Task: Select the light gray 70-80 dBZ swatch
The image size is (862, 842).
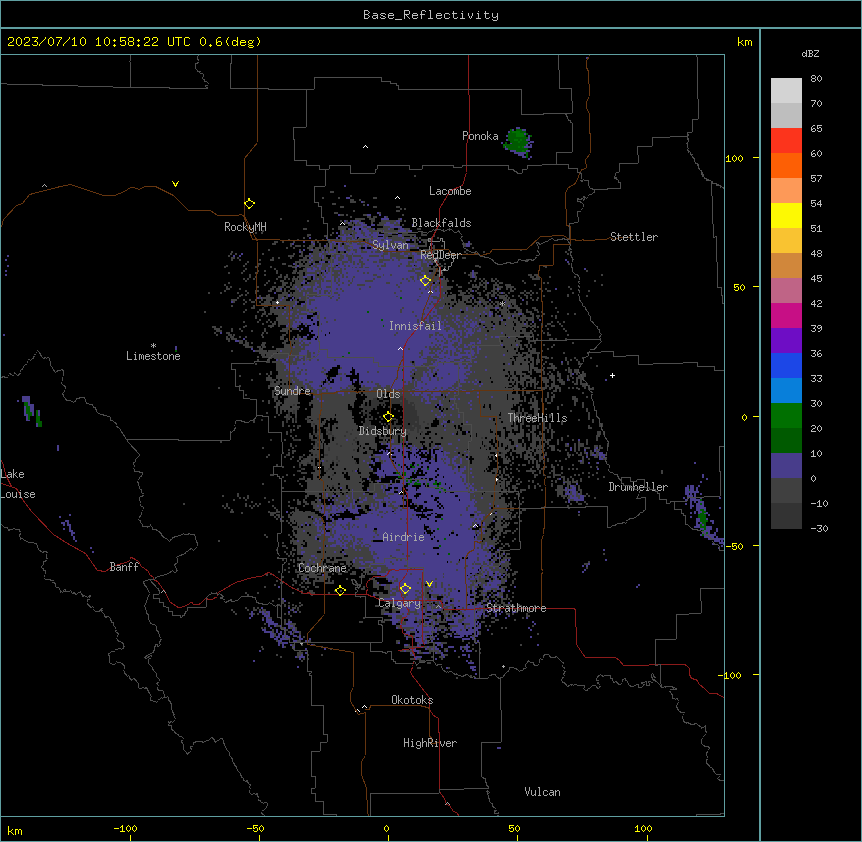Action: click(x=786, y=91)
